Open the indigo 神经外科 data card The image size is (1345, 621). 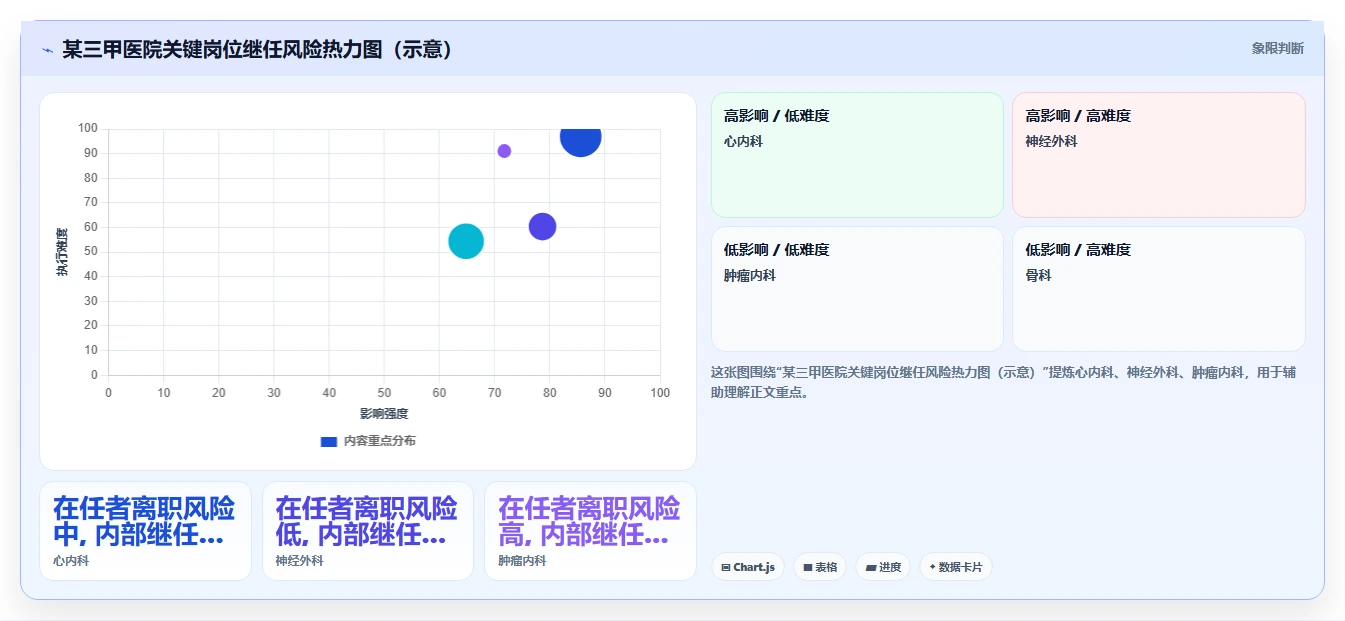[x=368, y=531]
